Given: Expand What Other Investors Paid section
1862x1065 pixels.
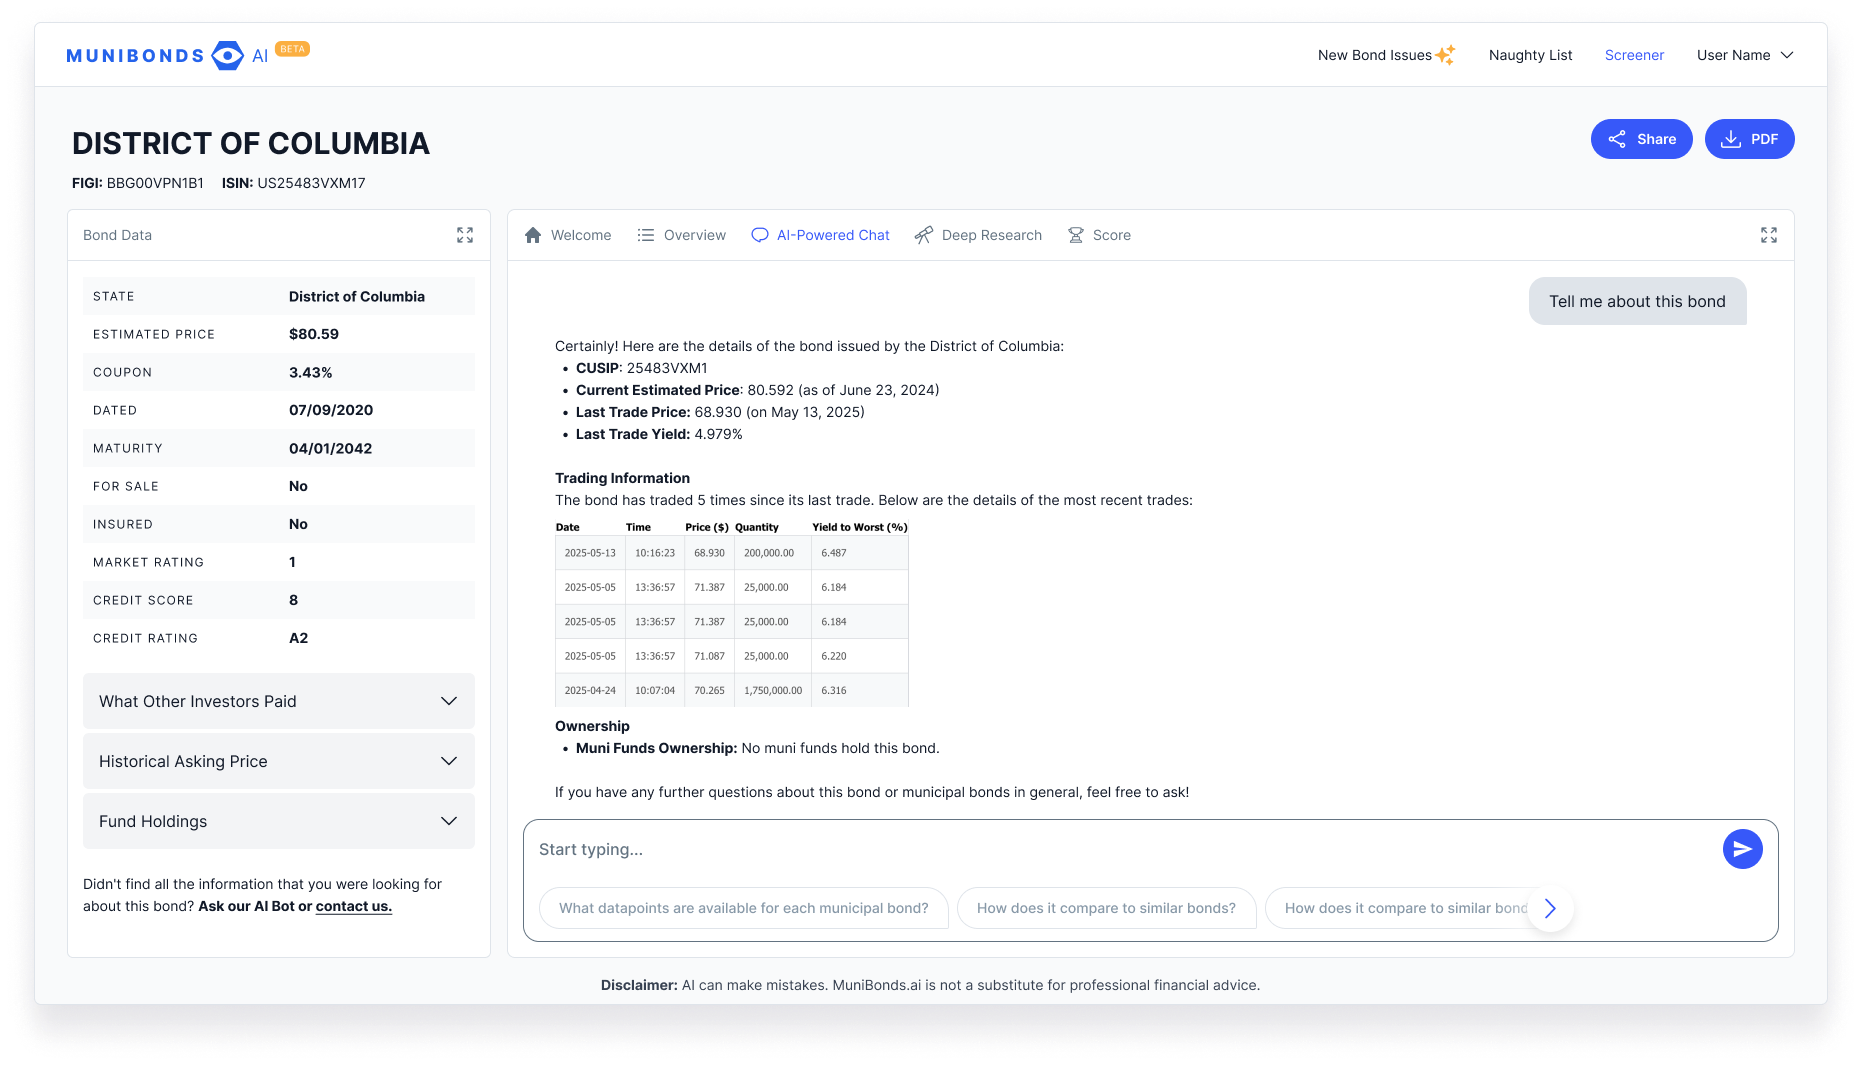Looking at the screenshot, I should tap(279, 701).
